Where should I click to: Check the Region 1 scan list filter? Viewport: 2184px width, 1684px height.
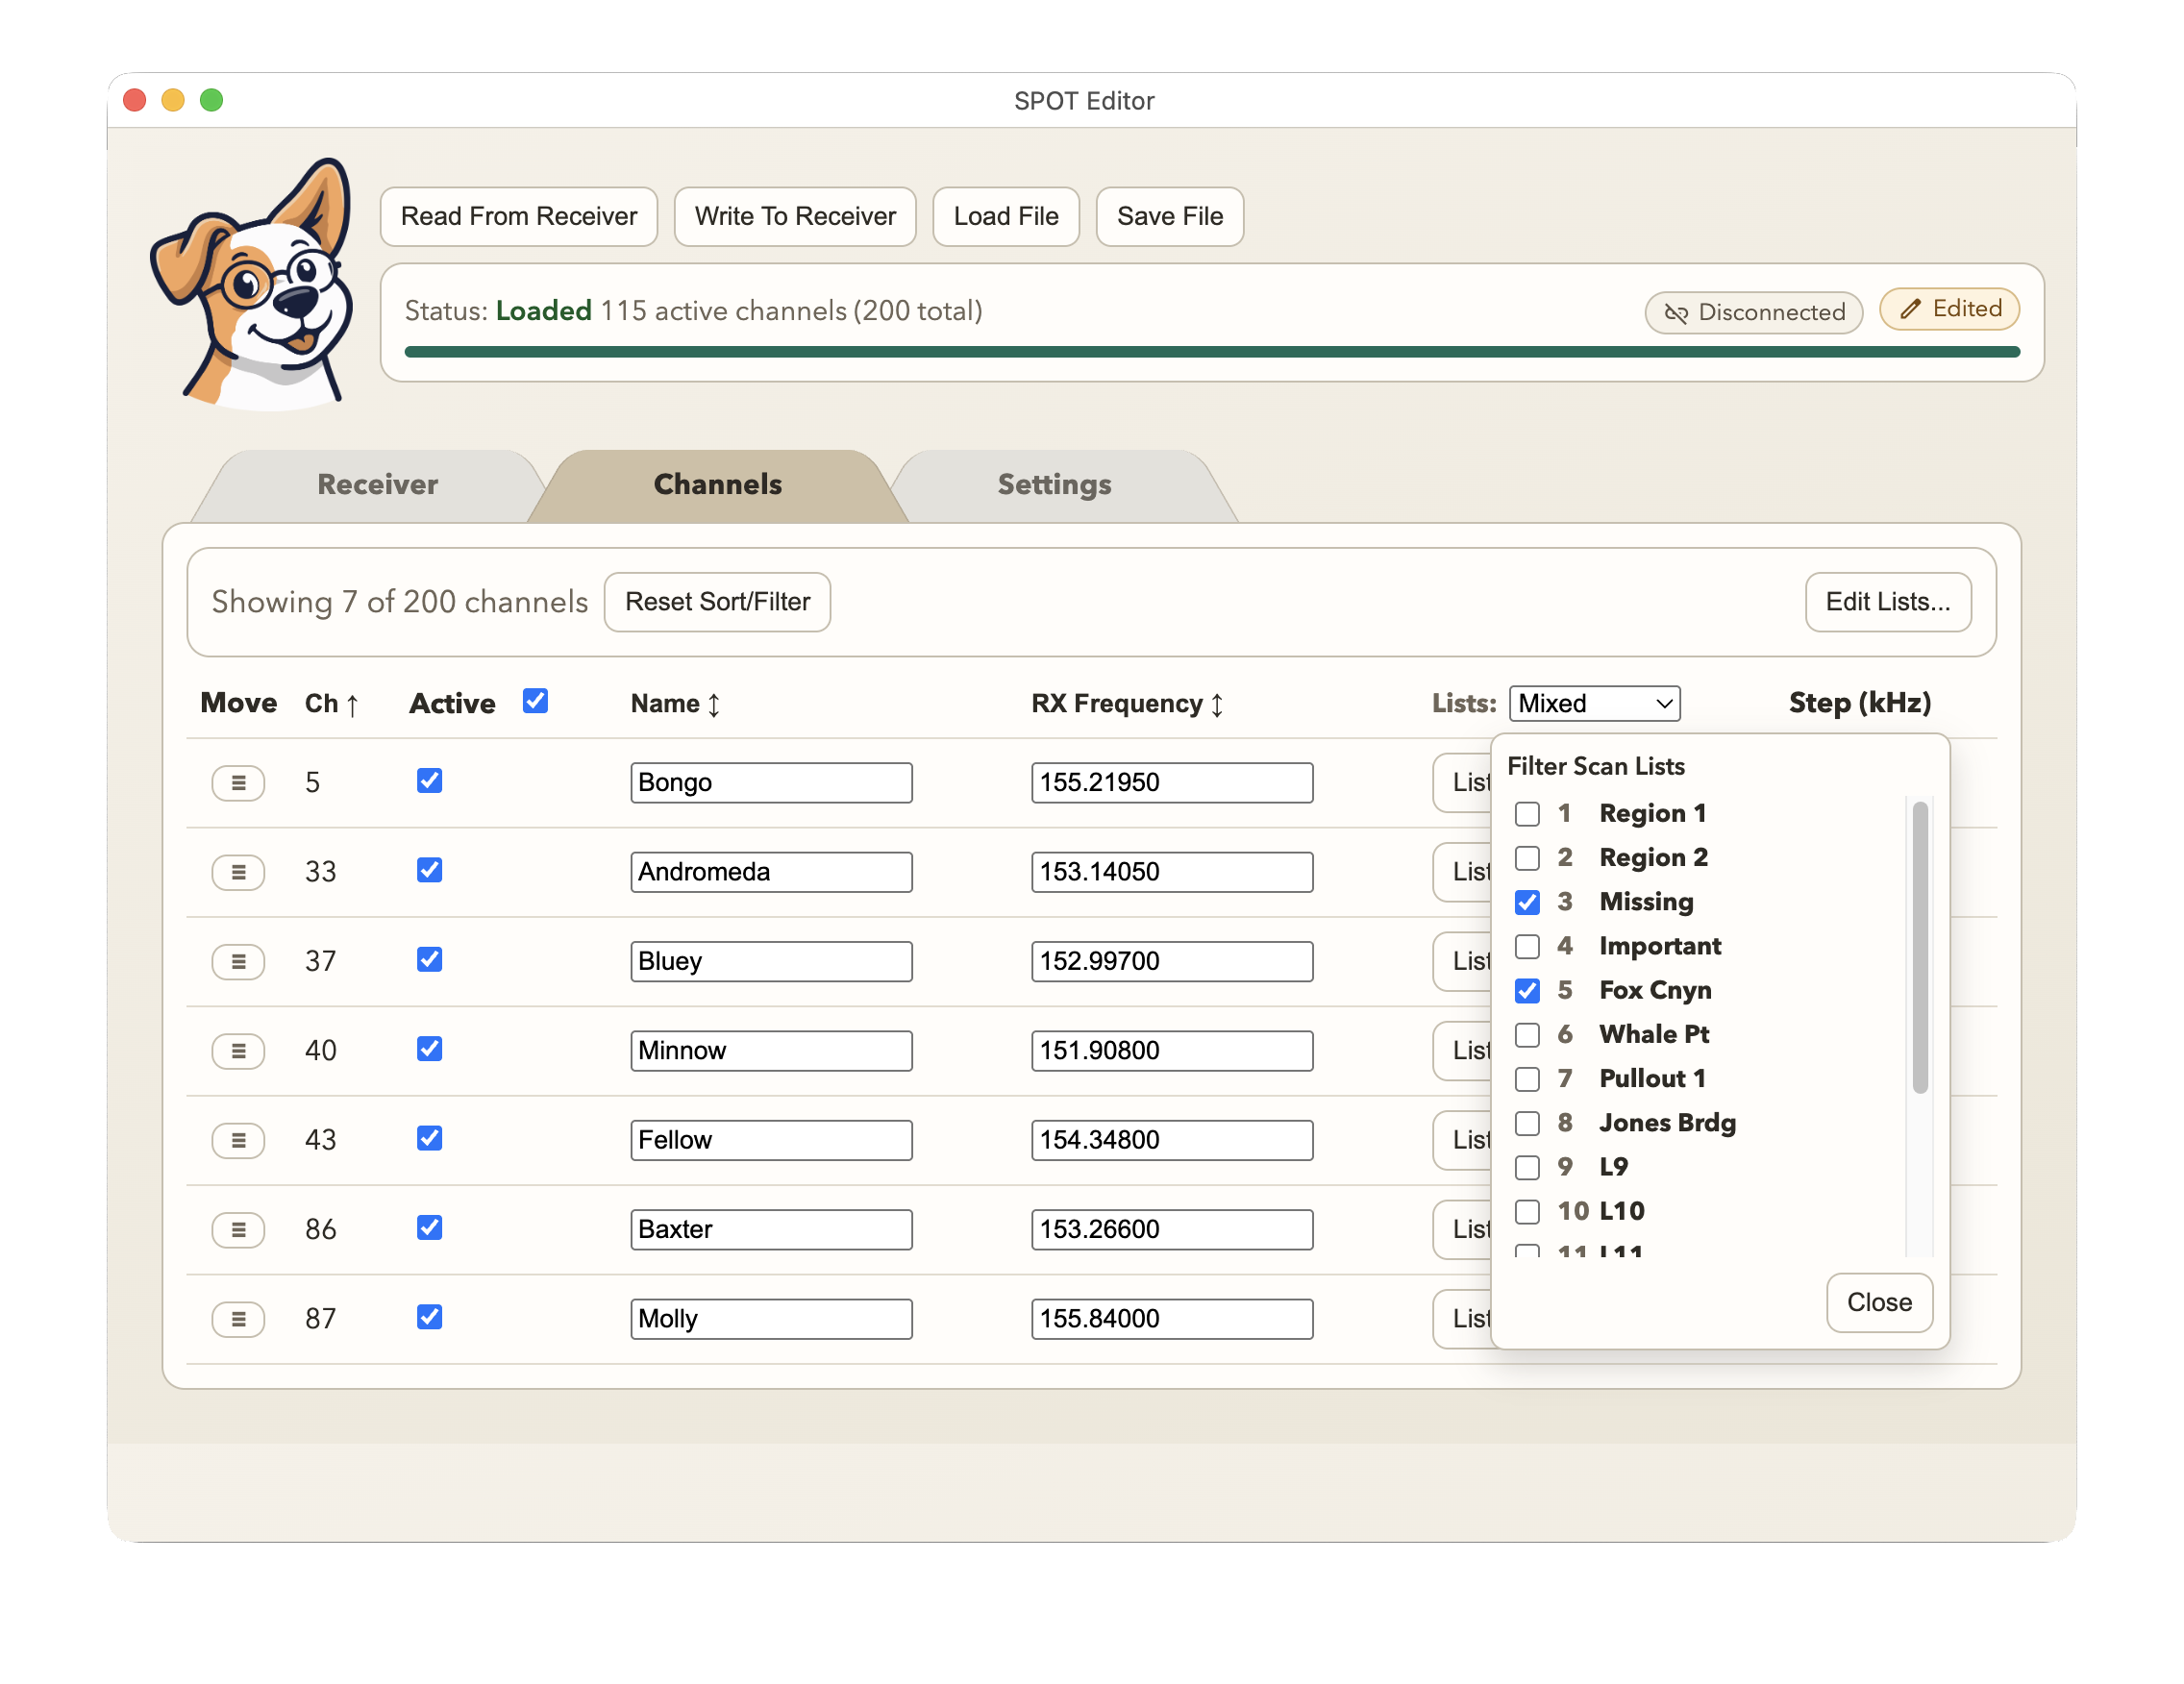coord(1527,814)
